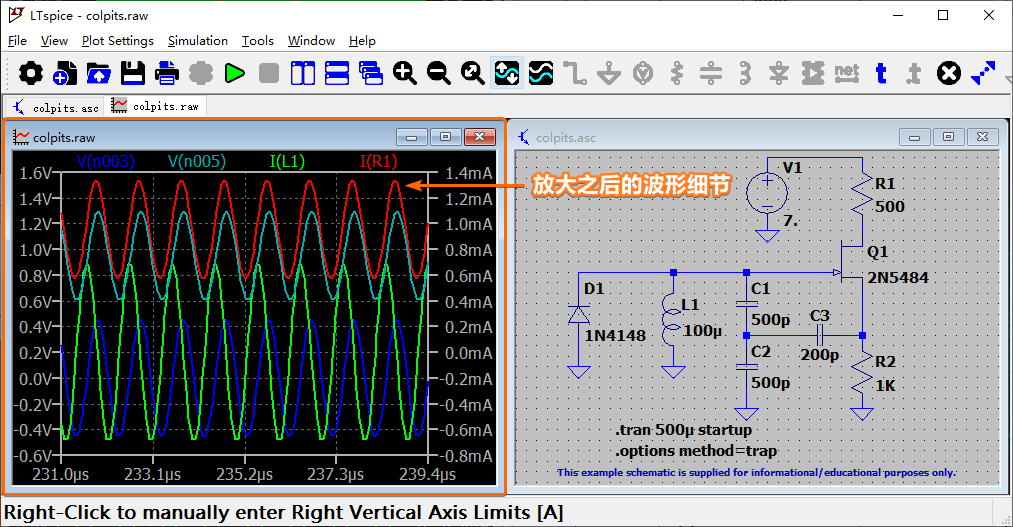
Task: Open the component chooser icon
Action: (x=813, y=73)
